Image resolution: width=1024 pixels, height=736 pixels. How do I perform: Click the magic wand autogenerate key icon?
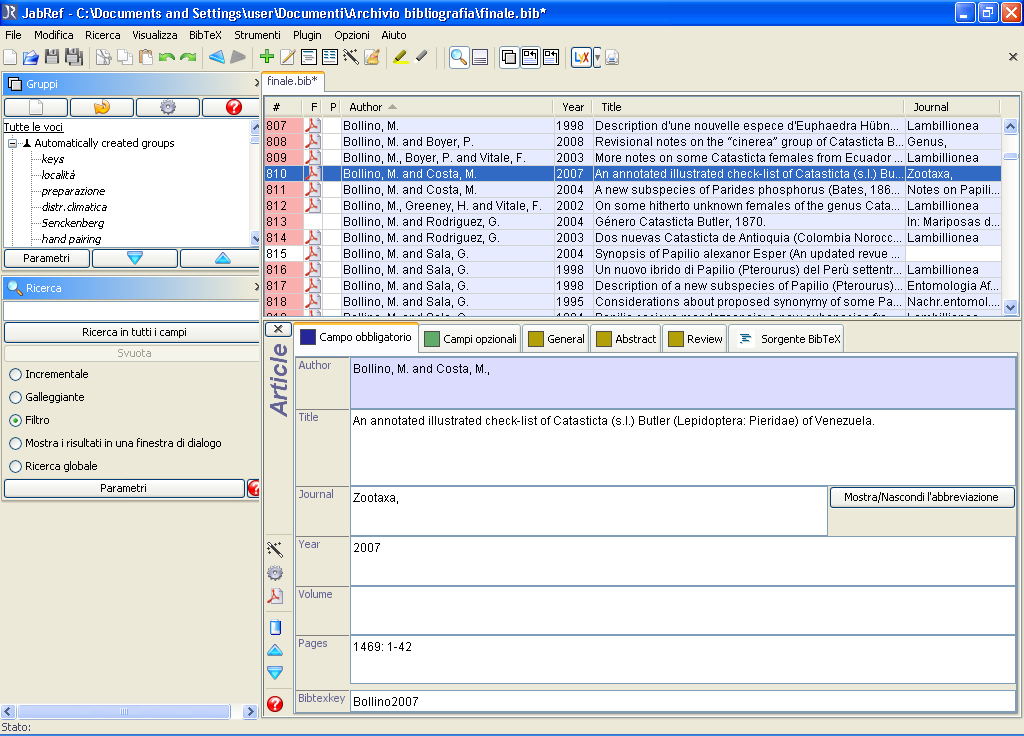(275, 549)
